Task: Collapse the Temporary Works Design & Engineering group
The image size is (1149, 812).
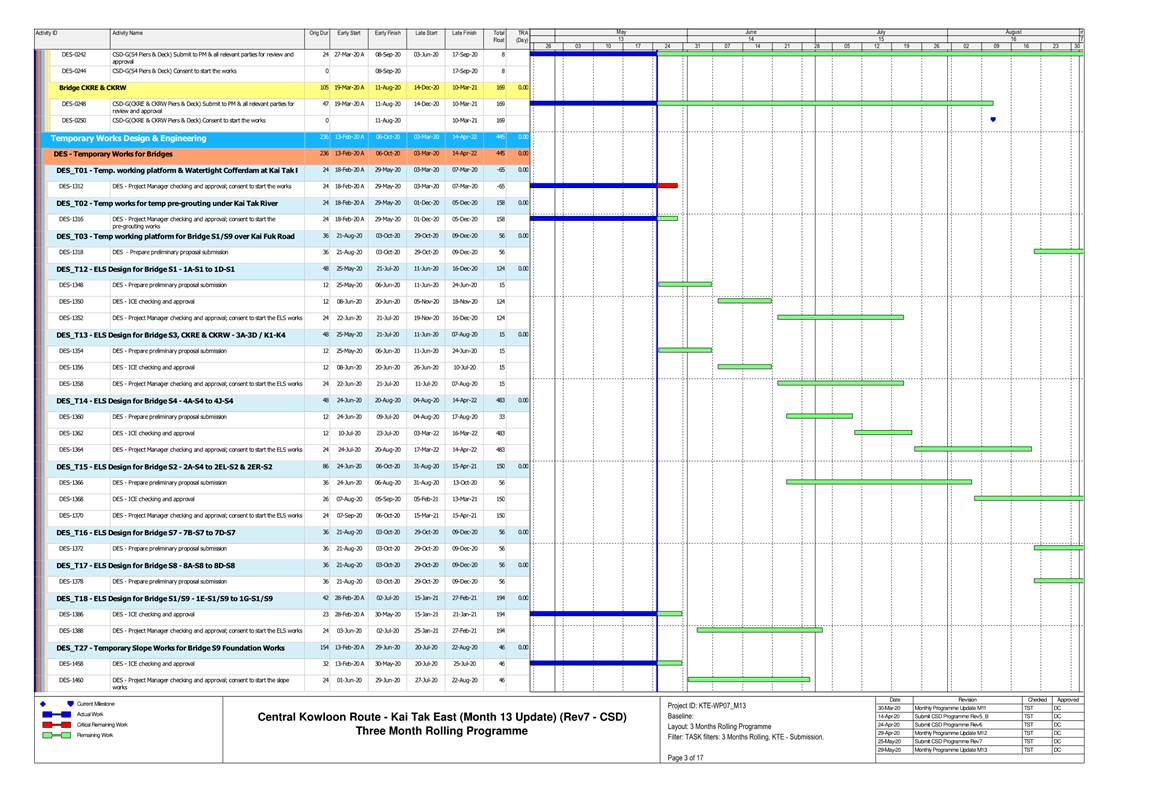Action: pyautogui.click(x=129, y=138)
